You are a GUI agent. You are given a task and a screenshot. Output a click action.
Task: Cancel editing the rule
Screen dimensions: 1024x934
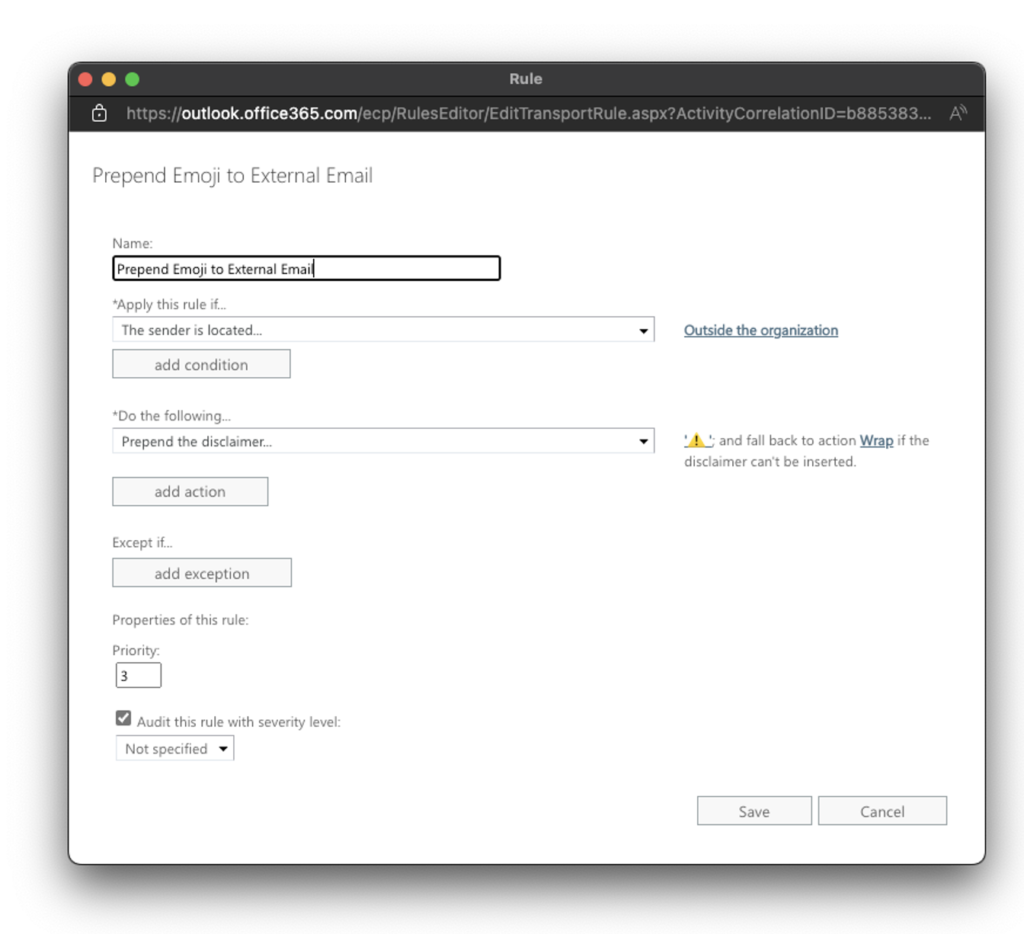[882, 811]
